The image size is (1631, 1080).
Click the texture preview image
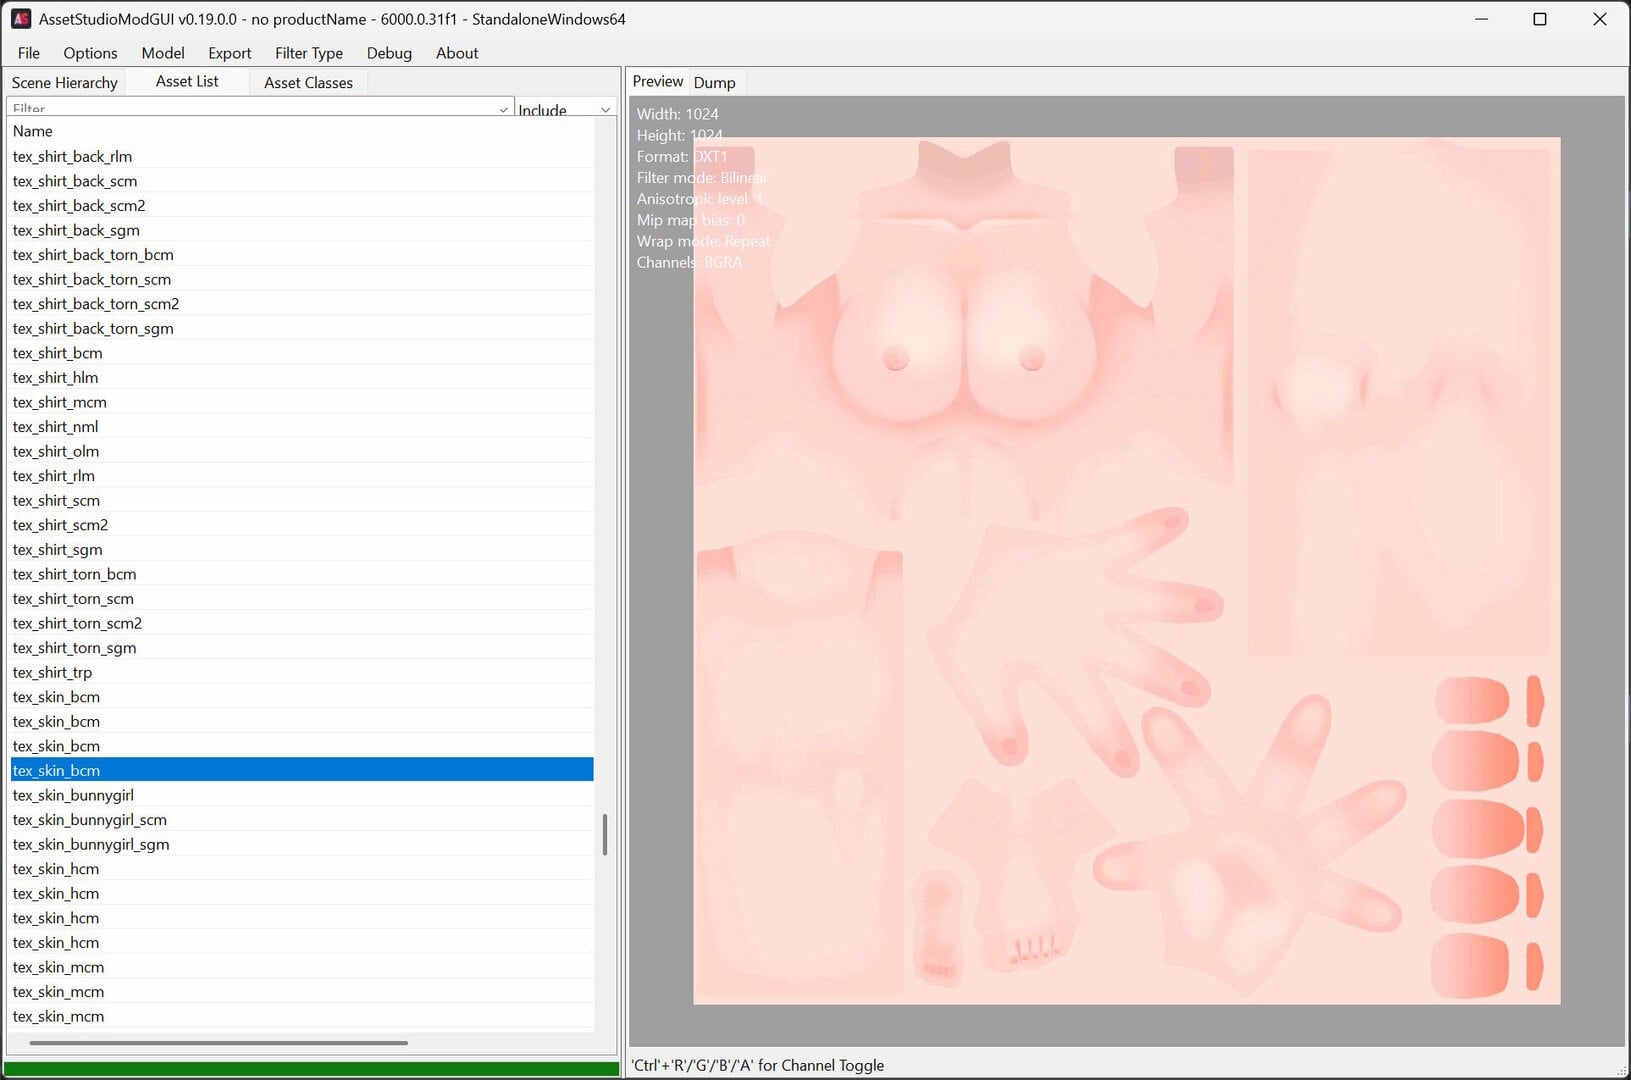pos(1127,571)
